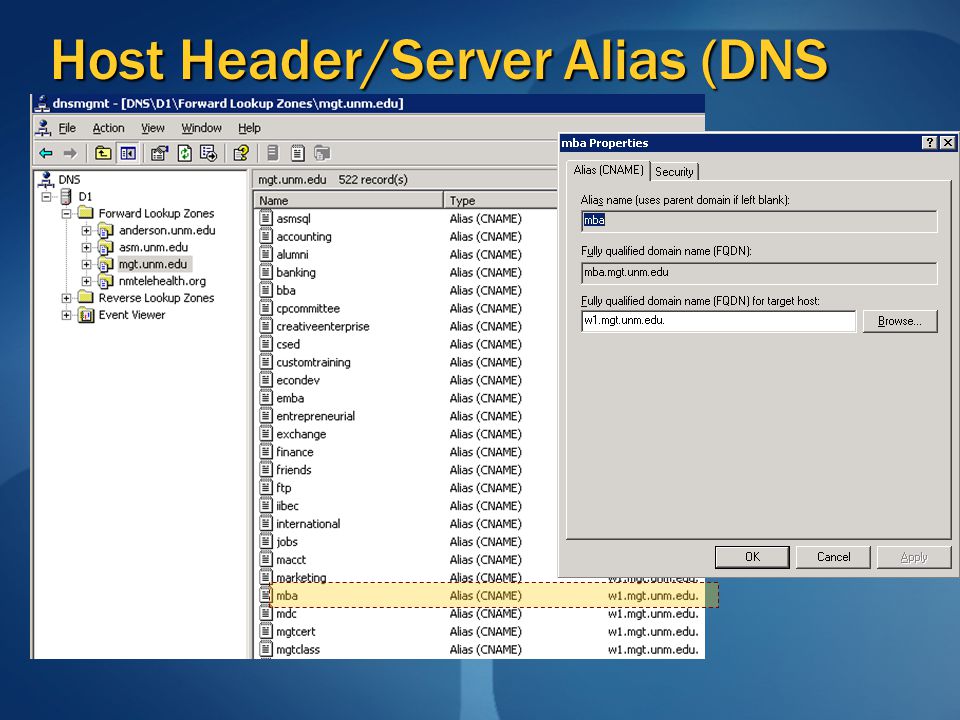Expand the anderson.unm.edu zone
The image size is (960, 720).
click(86, 231)
